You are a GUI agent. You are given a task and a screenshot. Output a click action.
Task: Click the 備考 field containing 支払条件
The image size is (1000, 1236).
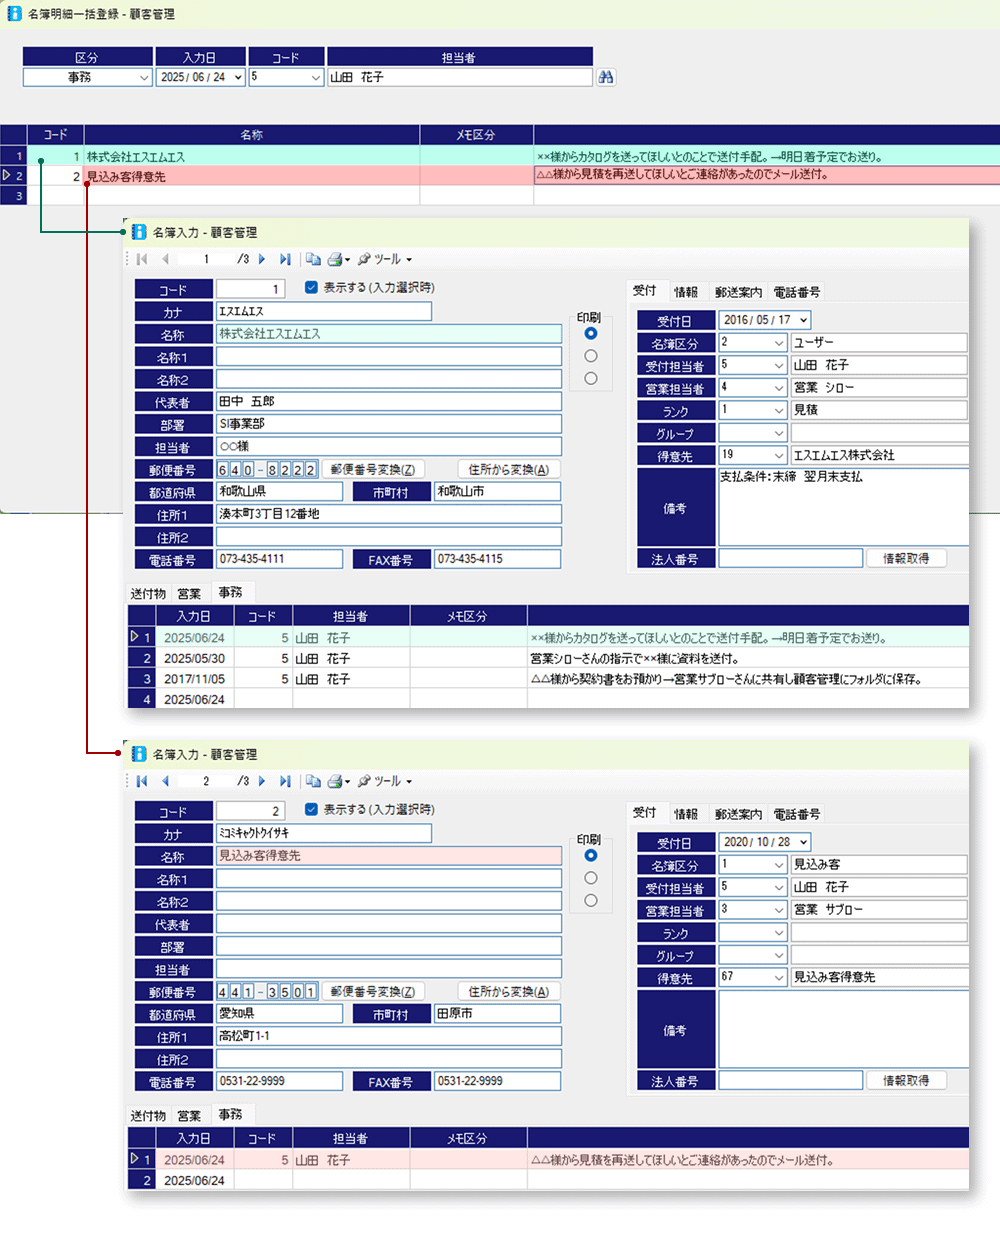click(x=842, y=506)
